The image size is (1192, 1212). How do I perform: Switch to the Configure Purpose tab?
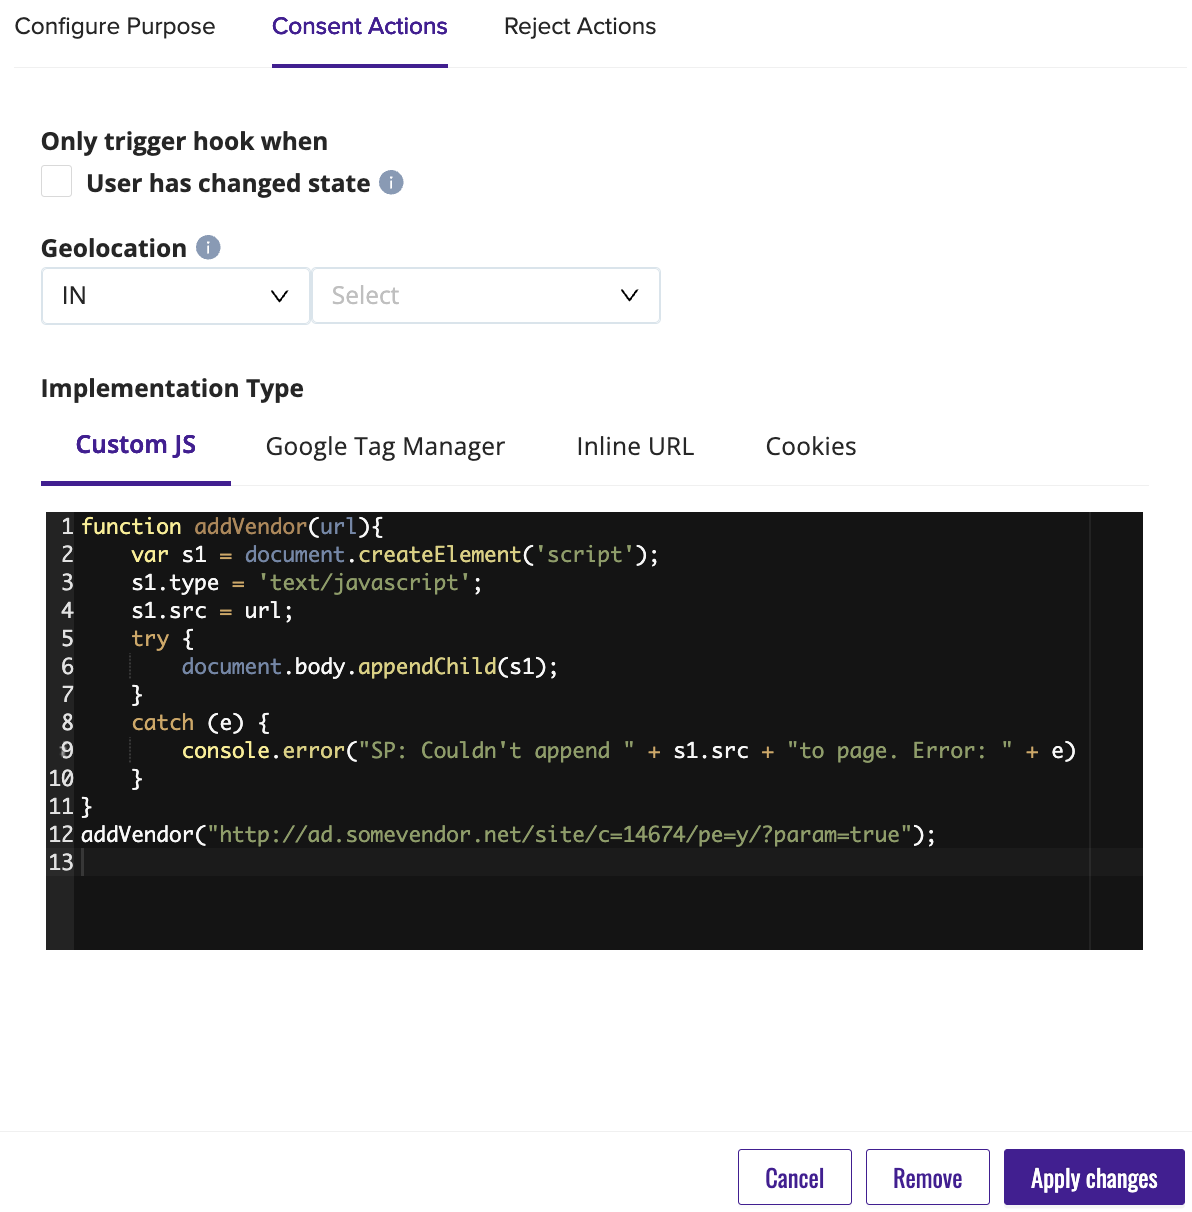click(x=115, y=27)
